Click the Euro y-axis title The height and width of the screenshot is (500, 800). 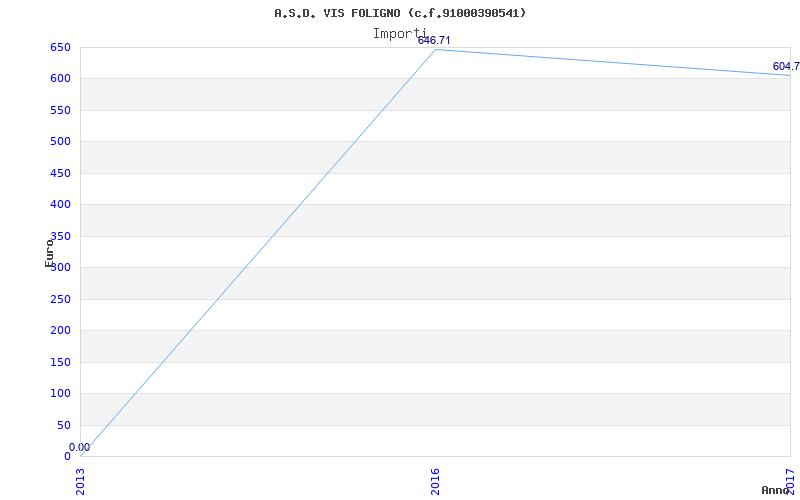pyautogui.click(x=49, y=253)
